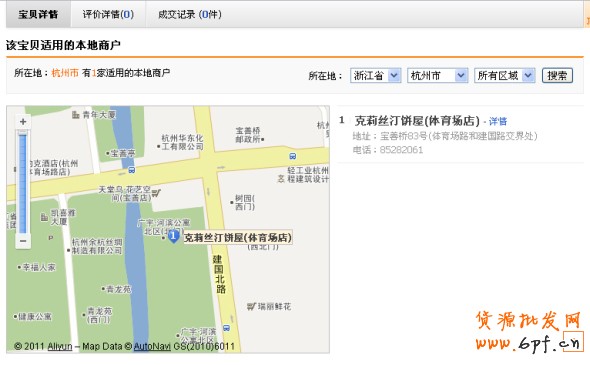Click the building icon beside 青年大厦
This screenshot has width=590, height=365.
point(76,114)
